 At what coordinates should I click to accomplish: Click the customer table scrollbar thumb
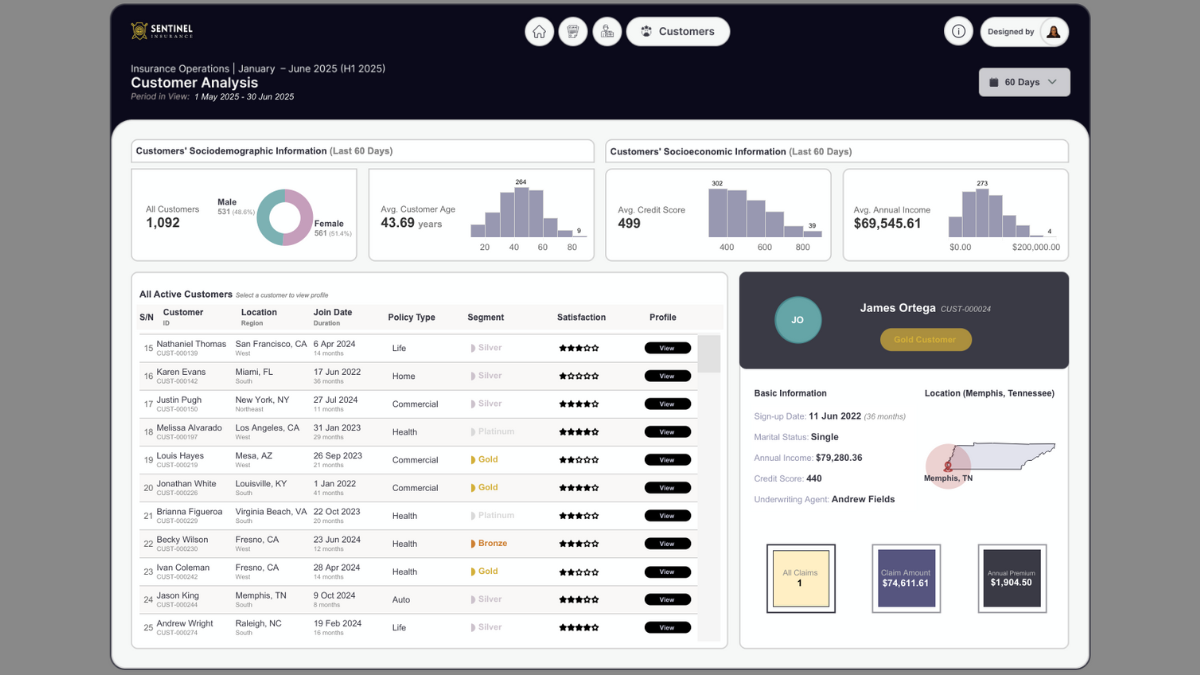[709, 353]
